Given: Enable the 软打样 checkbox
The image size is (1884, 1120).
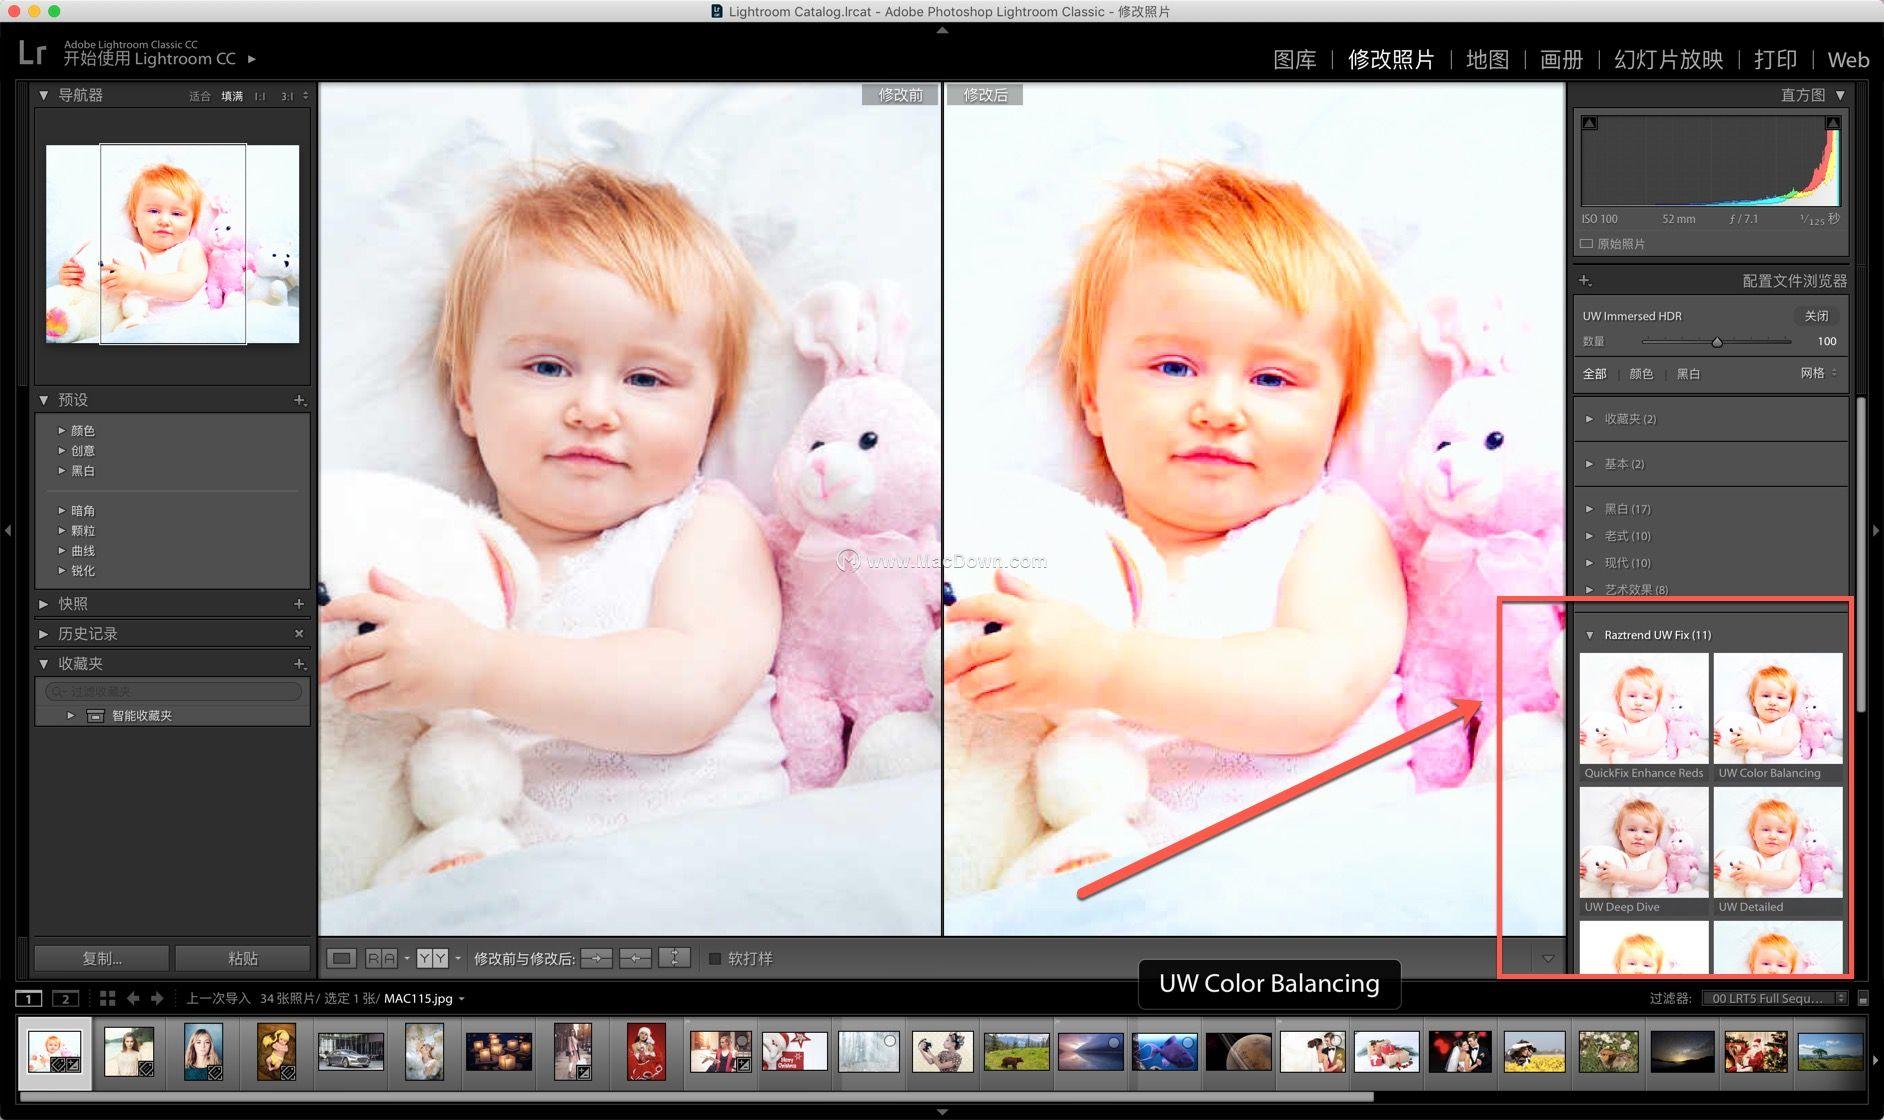Looking at the screenshot, I should coord(715,958).
